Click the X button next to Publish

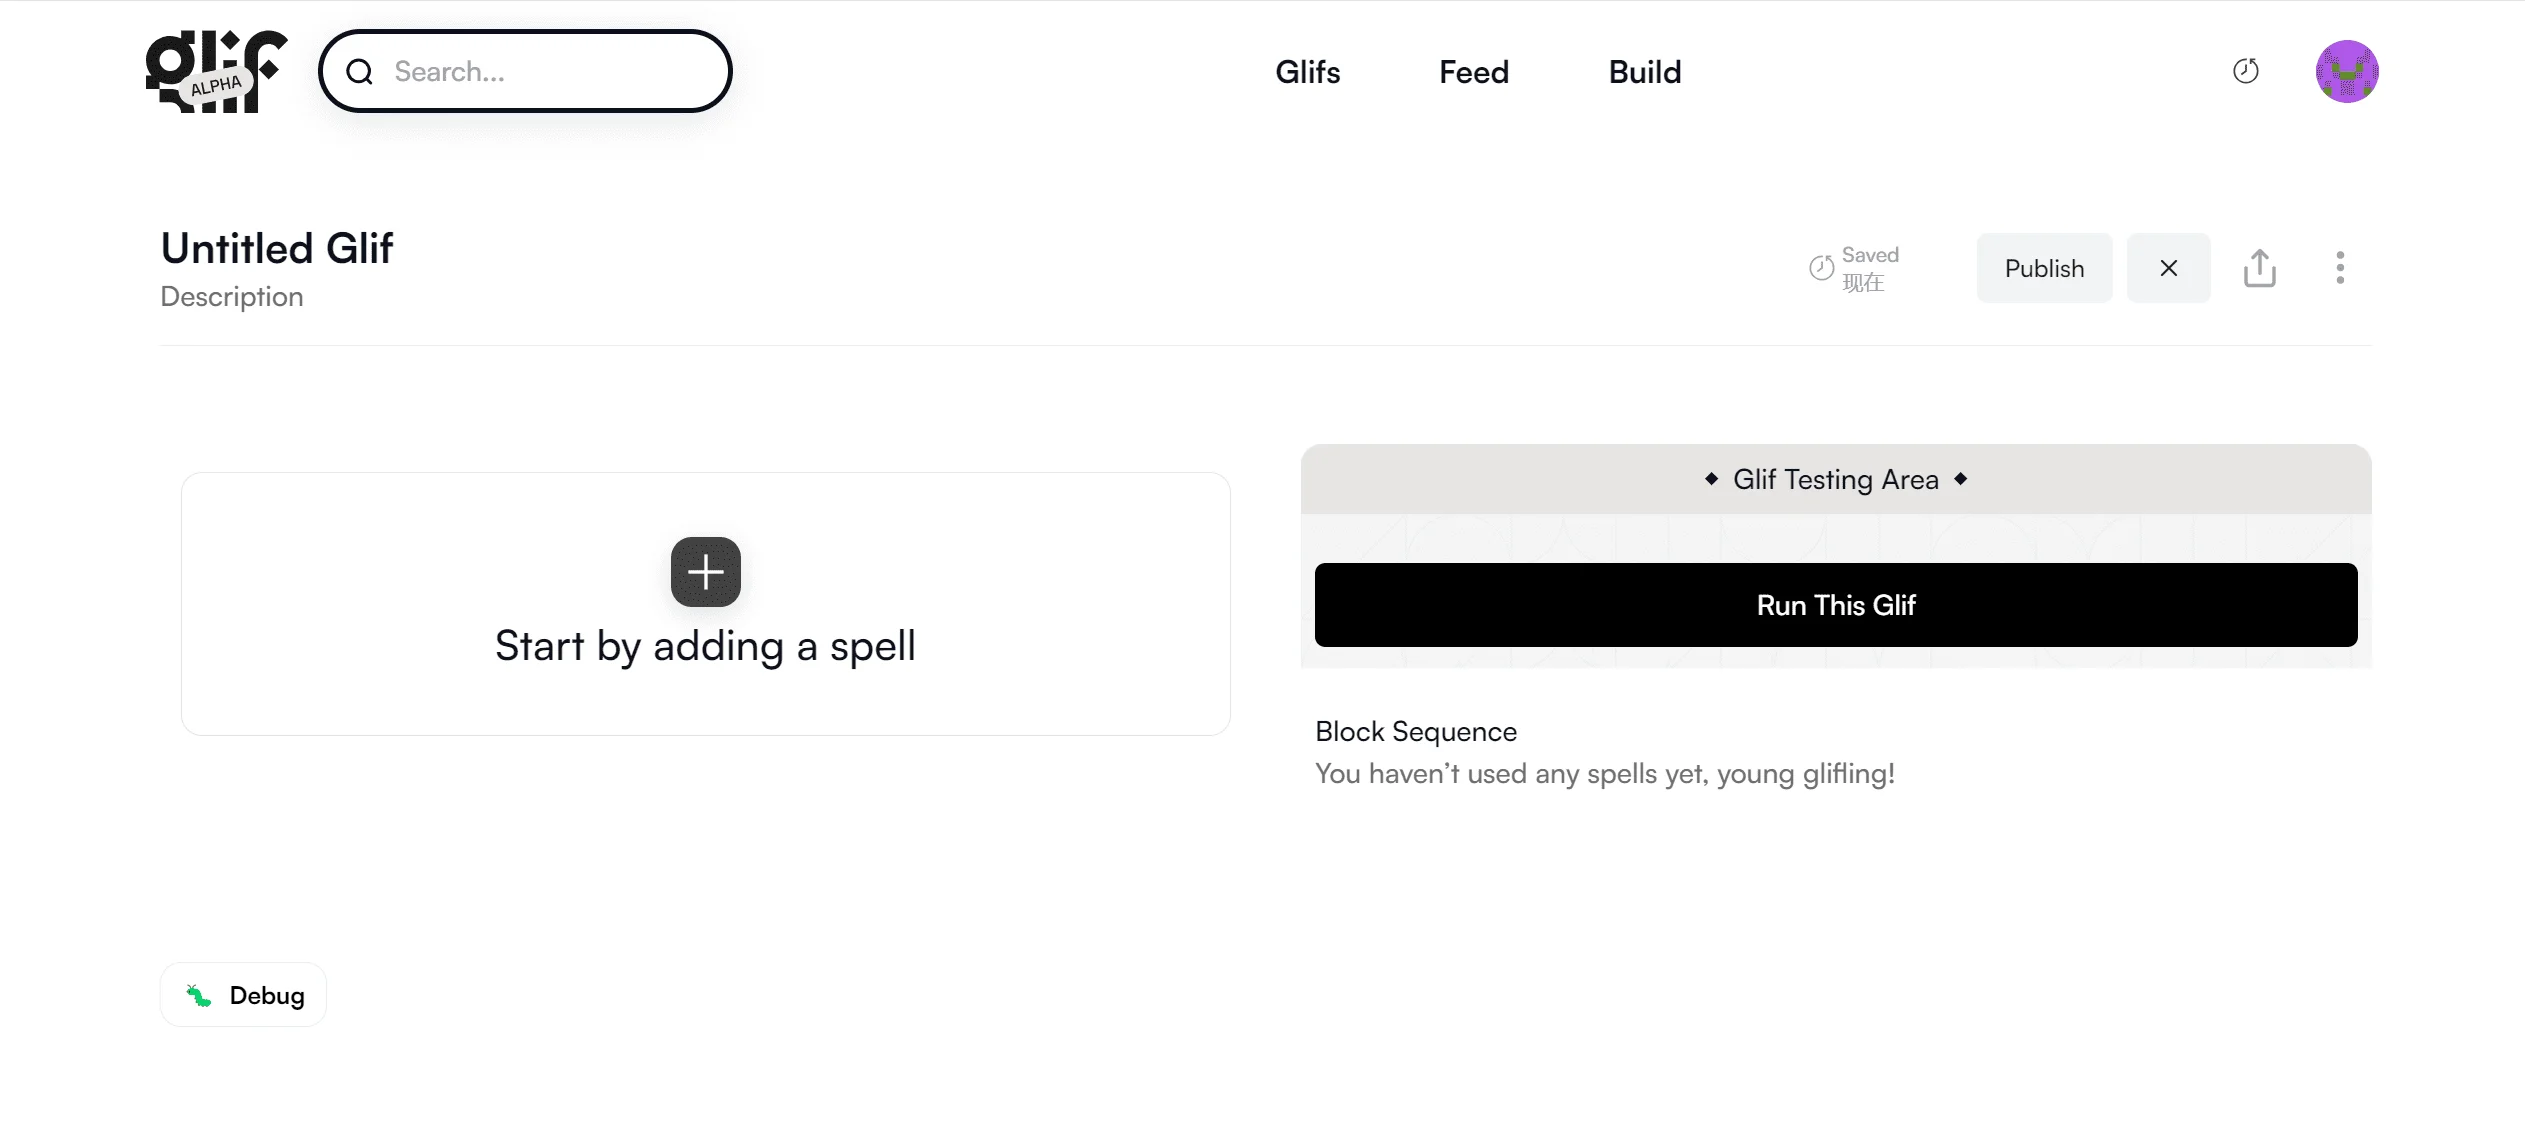click(2169, 268)
